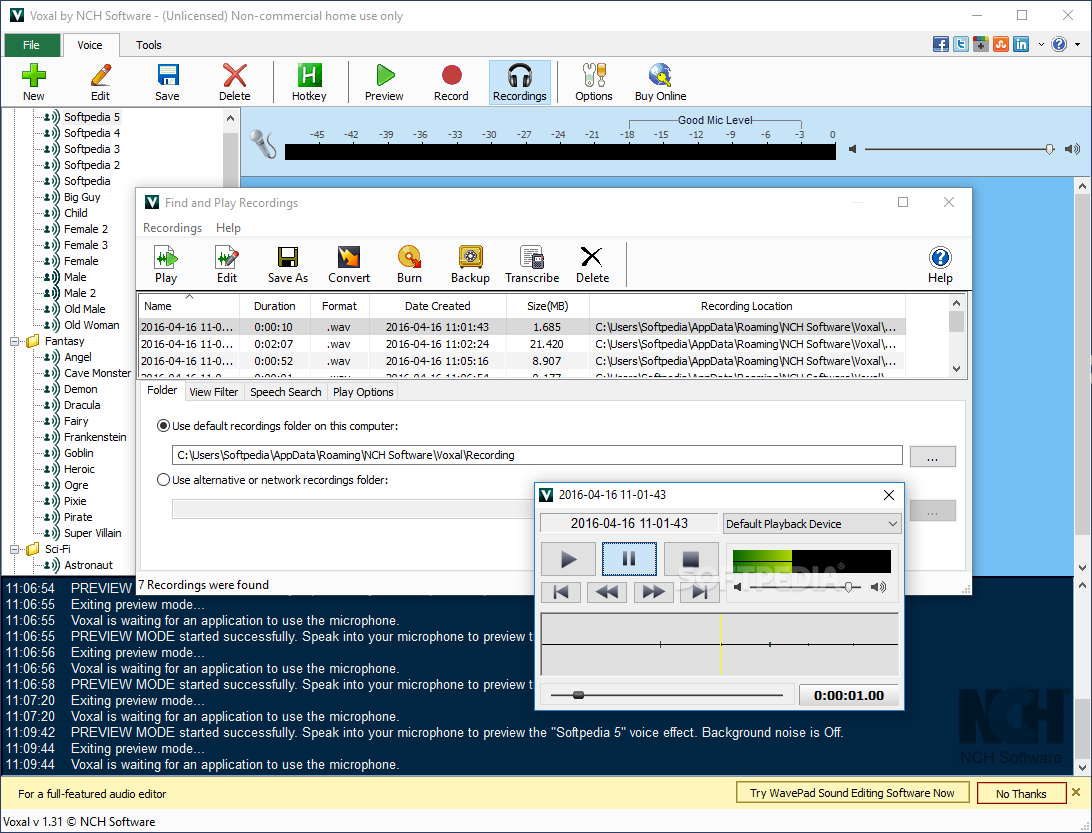Open social share dropdown arrow
The height and width of the screenshot is (833, 1092).
click(x=1041, y=45)
